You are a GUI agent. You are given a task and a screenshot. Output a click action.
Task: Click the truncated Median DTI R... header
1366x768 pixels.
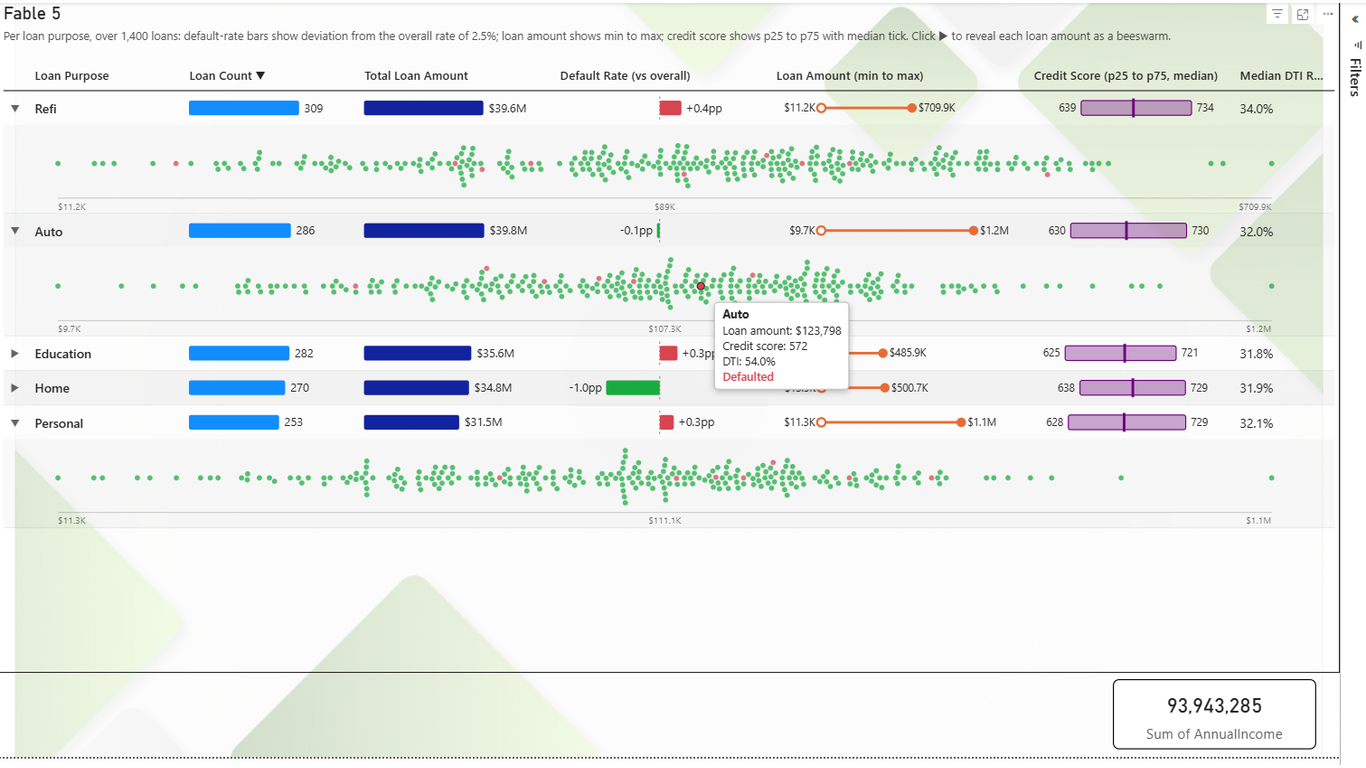click(1281, 76)
